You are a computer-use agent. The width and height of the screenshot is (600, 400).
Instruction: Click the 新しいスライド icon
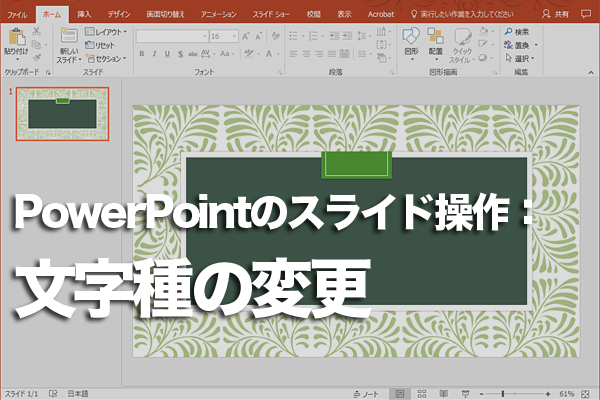[69, 36]
